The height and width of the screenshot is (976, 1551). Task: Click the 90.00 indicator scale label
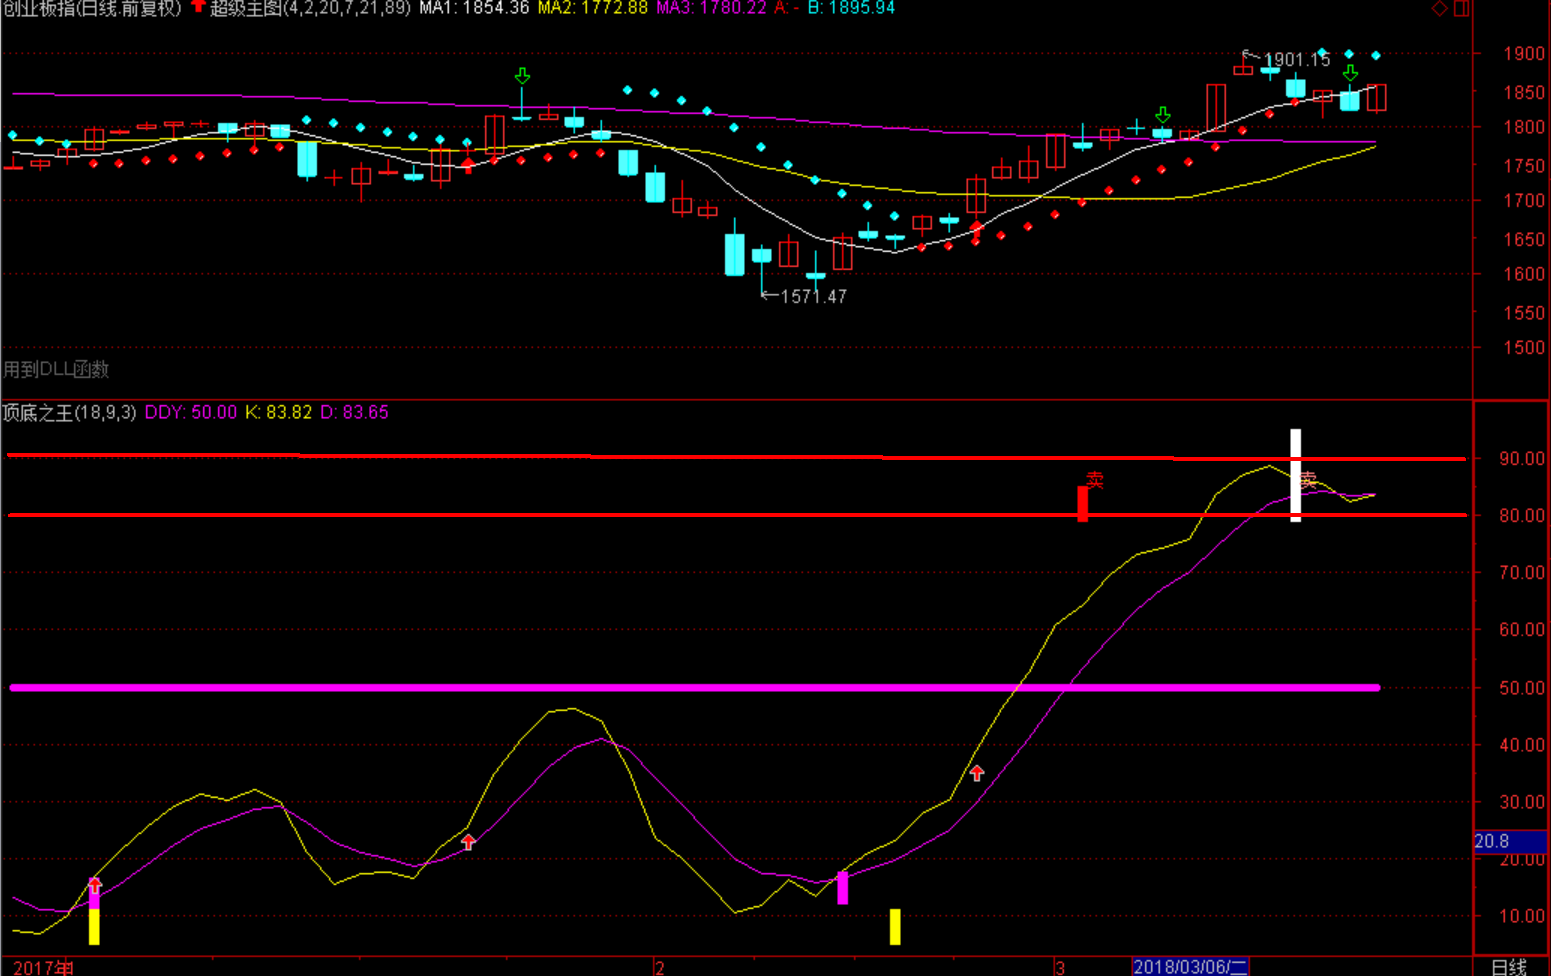pos(1521,459)
